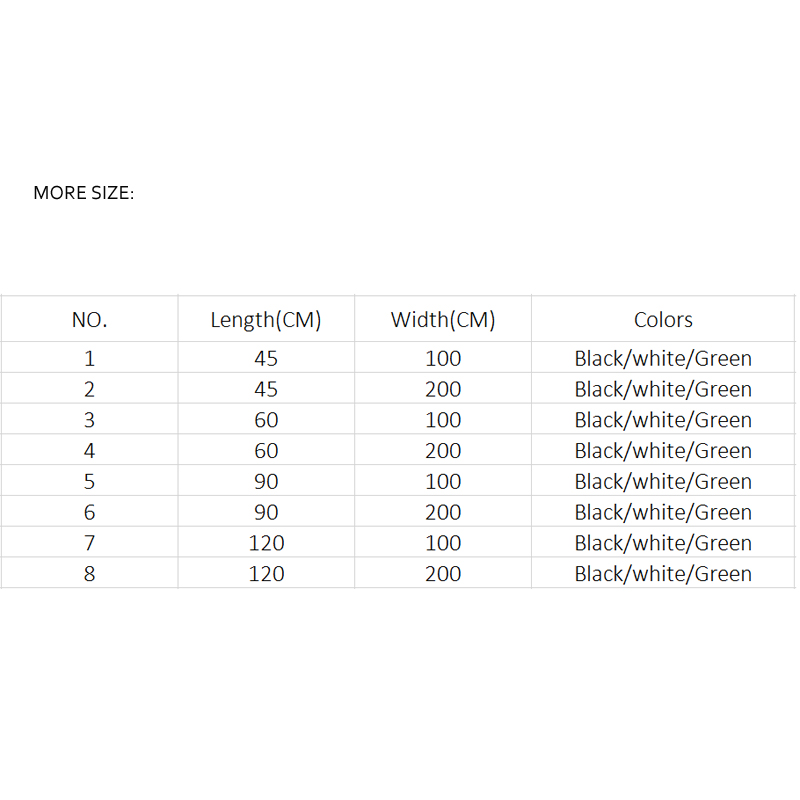800x800 pixels.
Task: Click the MORE SIZE heading text
Action: 84,193
